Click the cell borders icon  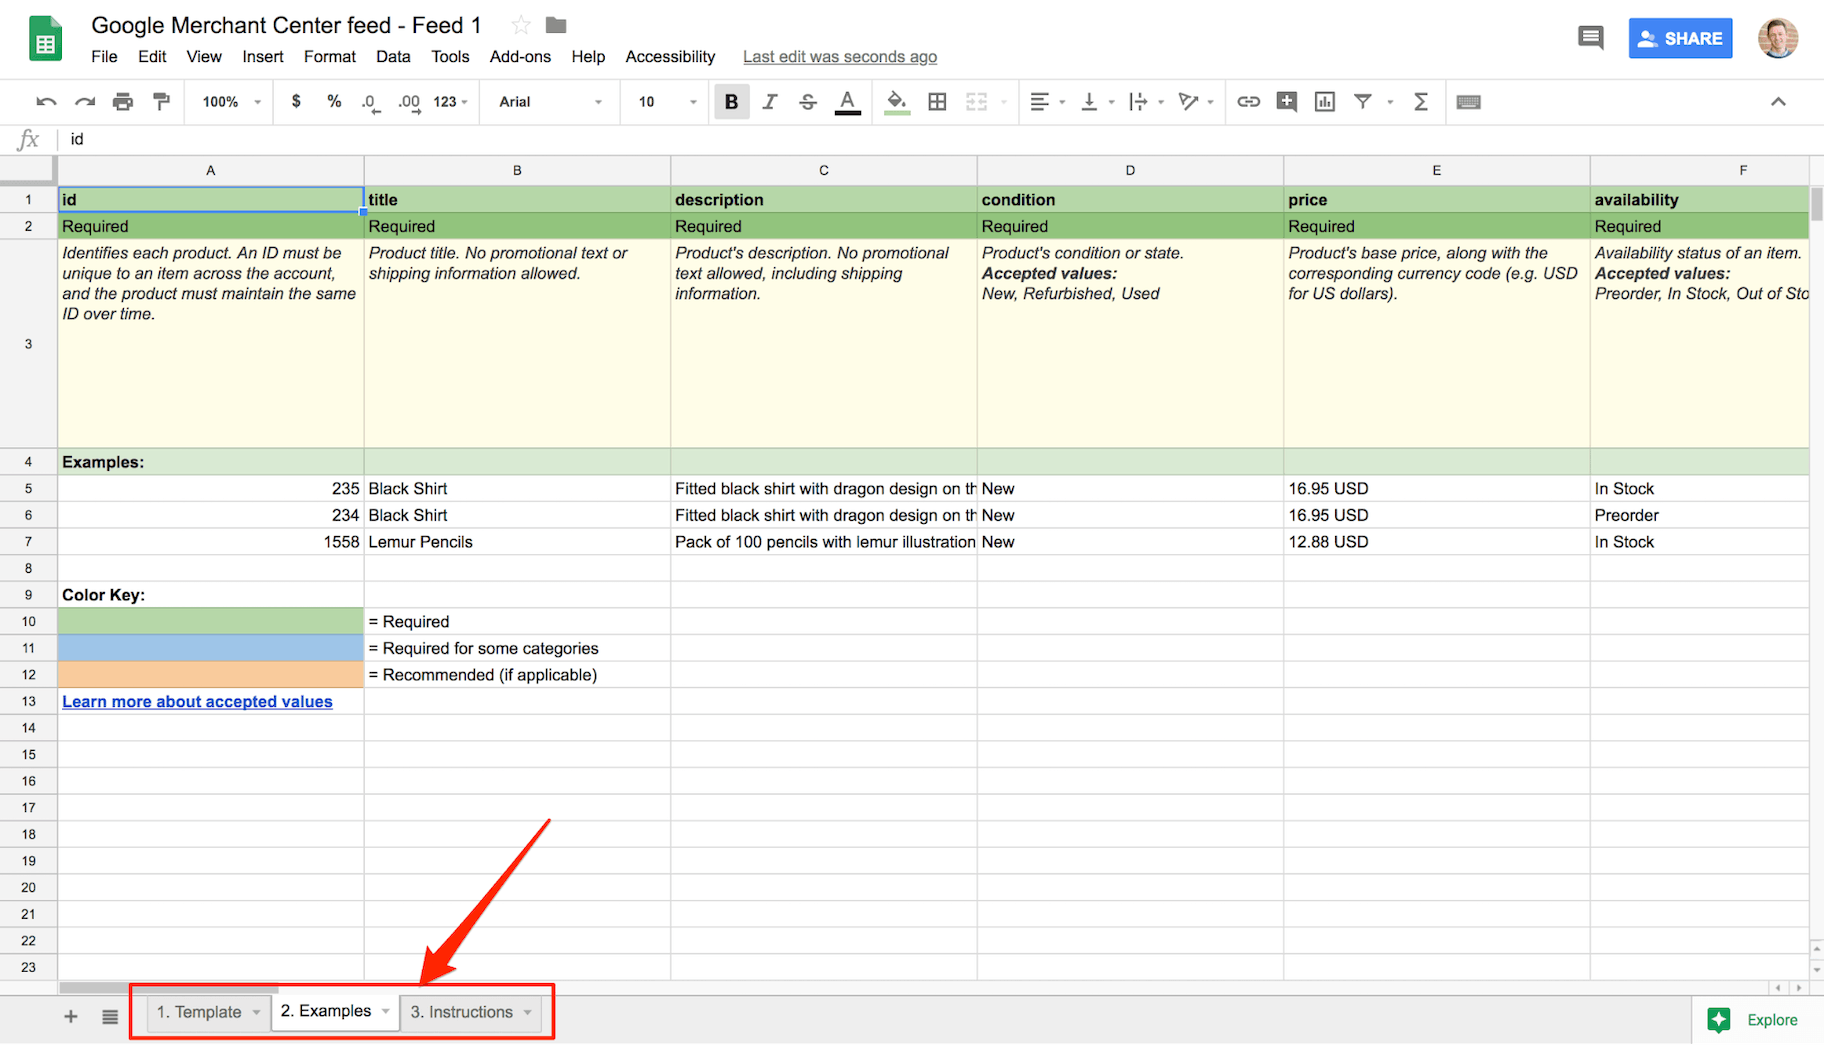click(937, 102)
